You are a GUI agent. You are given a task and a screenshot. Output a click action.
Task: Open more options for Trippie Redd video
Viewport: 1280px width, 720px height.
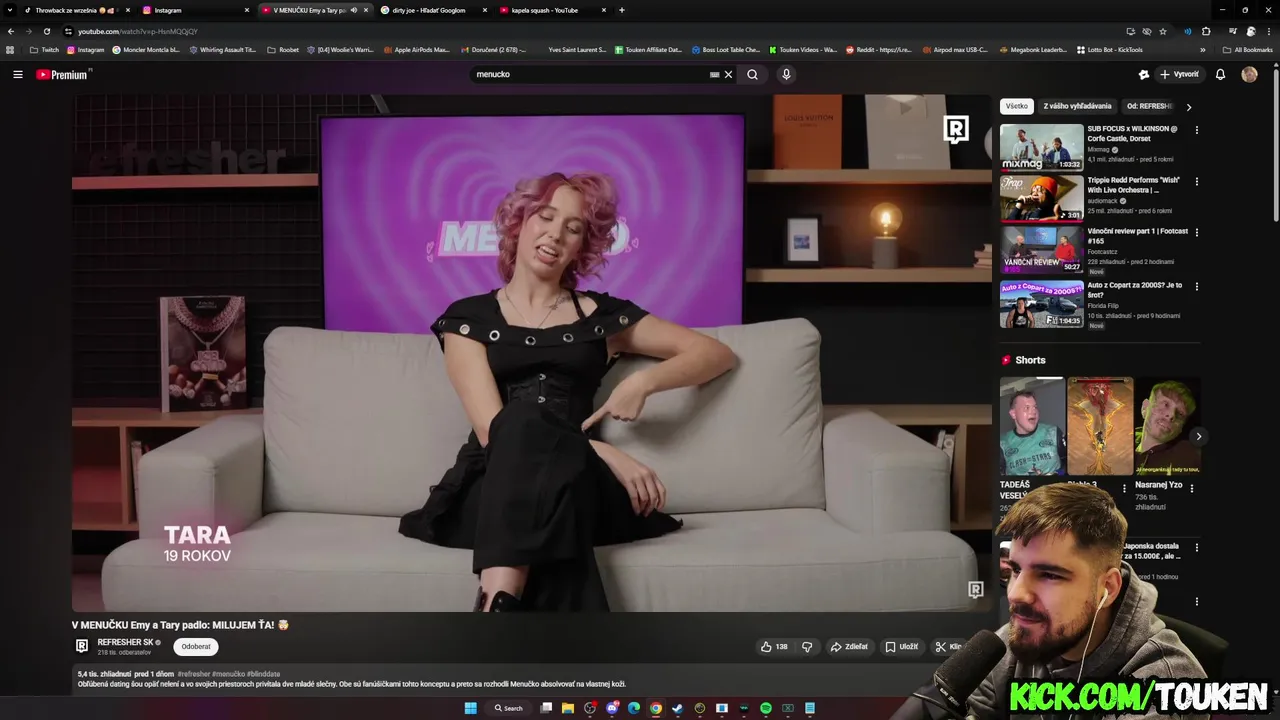1196,182
